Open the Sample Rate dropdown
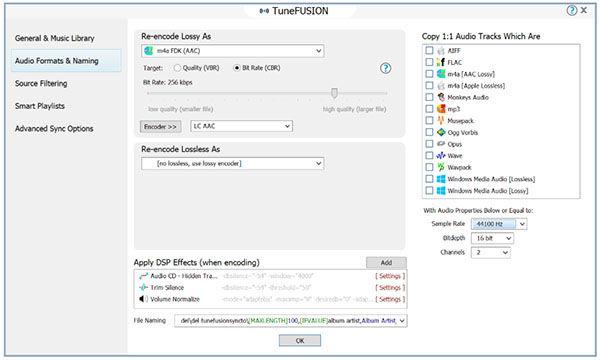 [499, 224]
